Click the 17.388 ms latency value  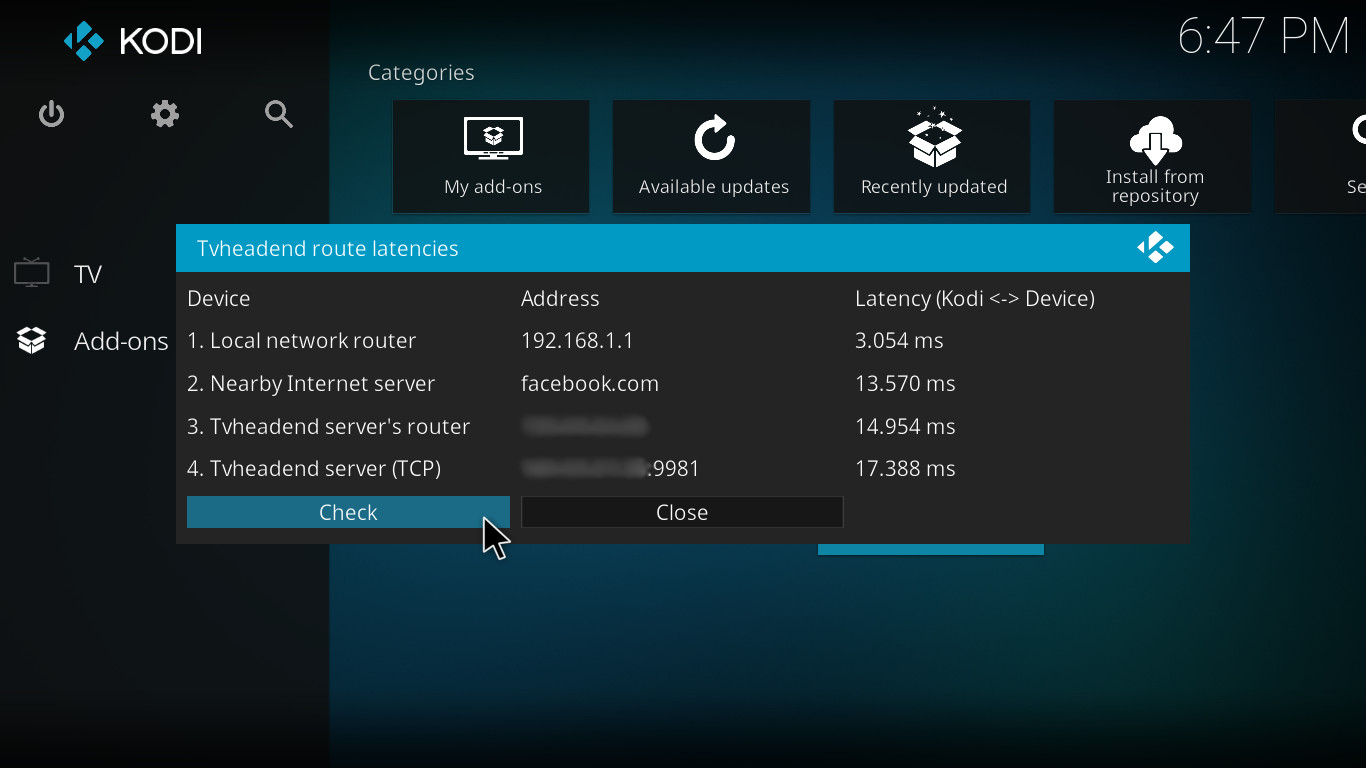[x=905, y=469]
